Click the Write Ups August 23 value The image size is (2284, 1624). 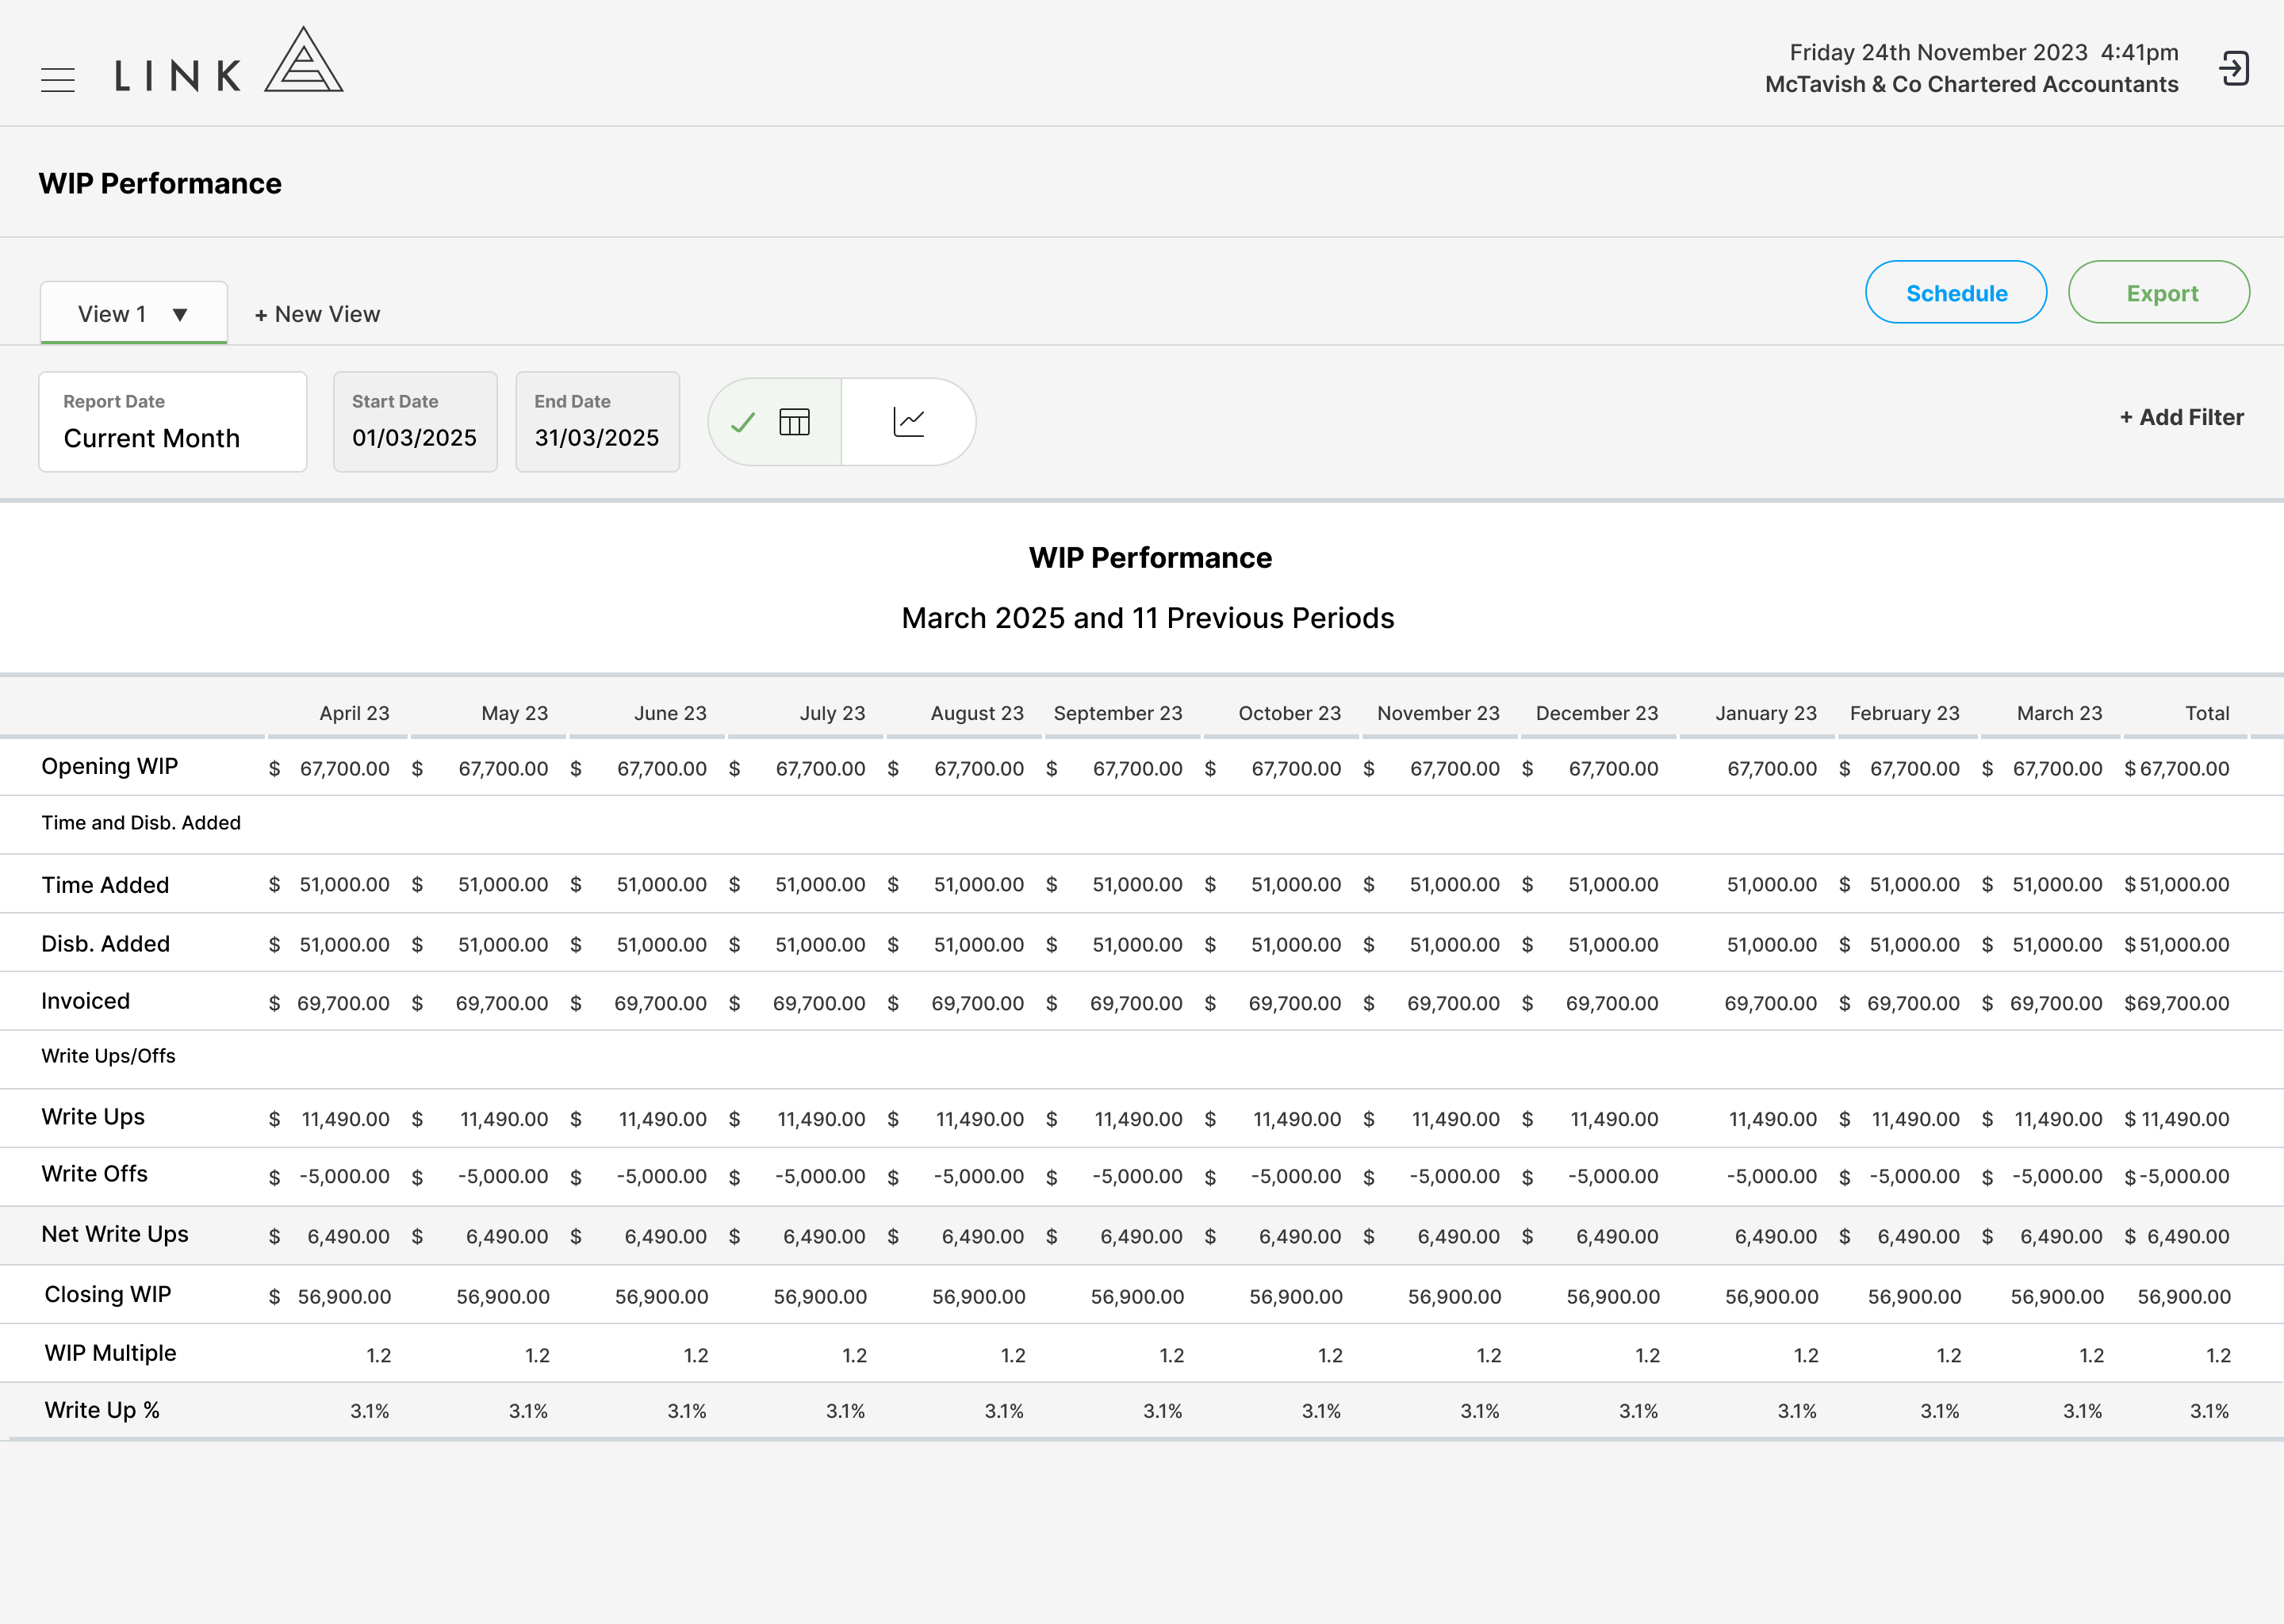pyautogui.click(x=980, y=1120)
